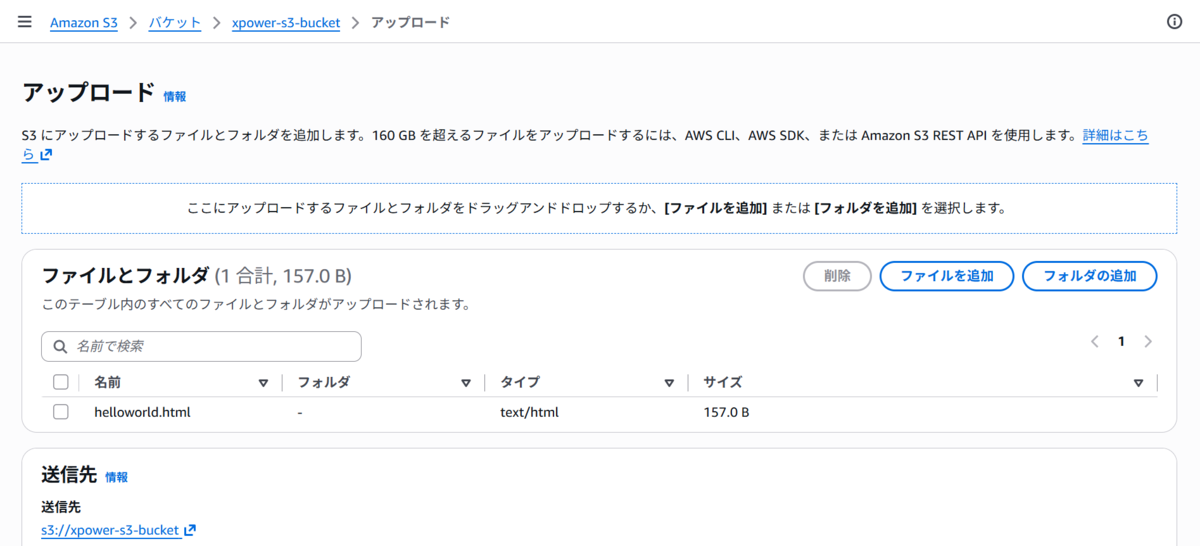This screenshot has width=1200, height=546.
Task: Sort by サイズ column arrow
Action: 1138,383
